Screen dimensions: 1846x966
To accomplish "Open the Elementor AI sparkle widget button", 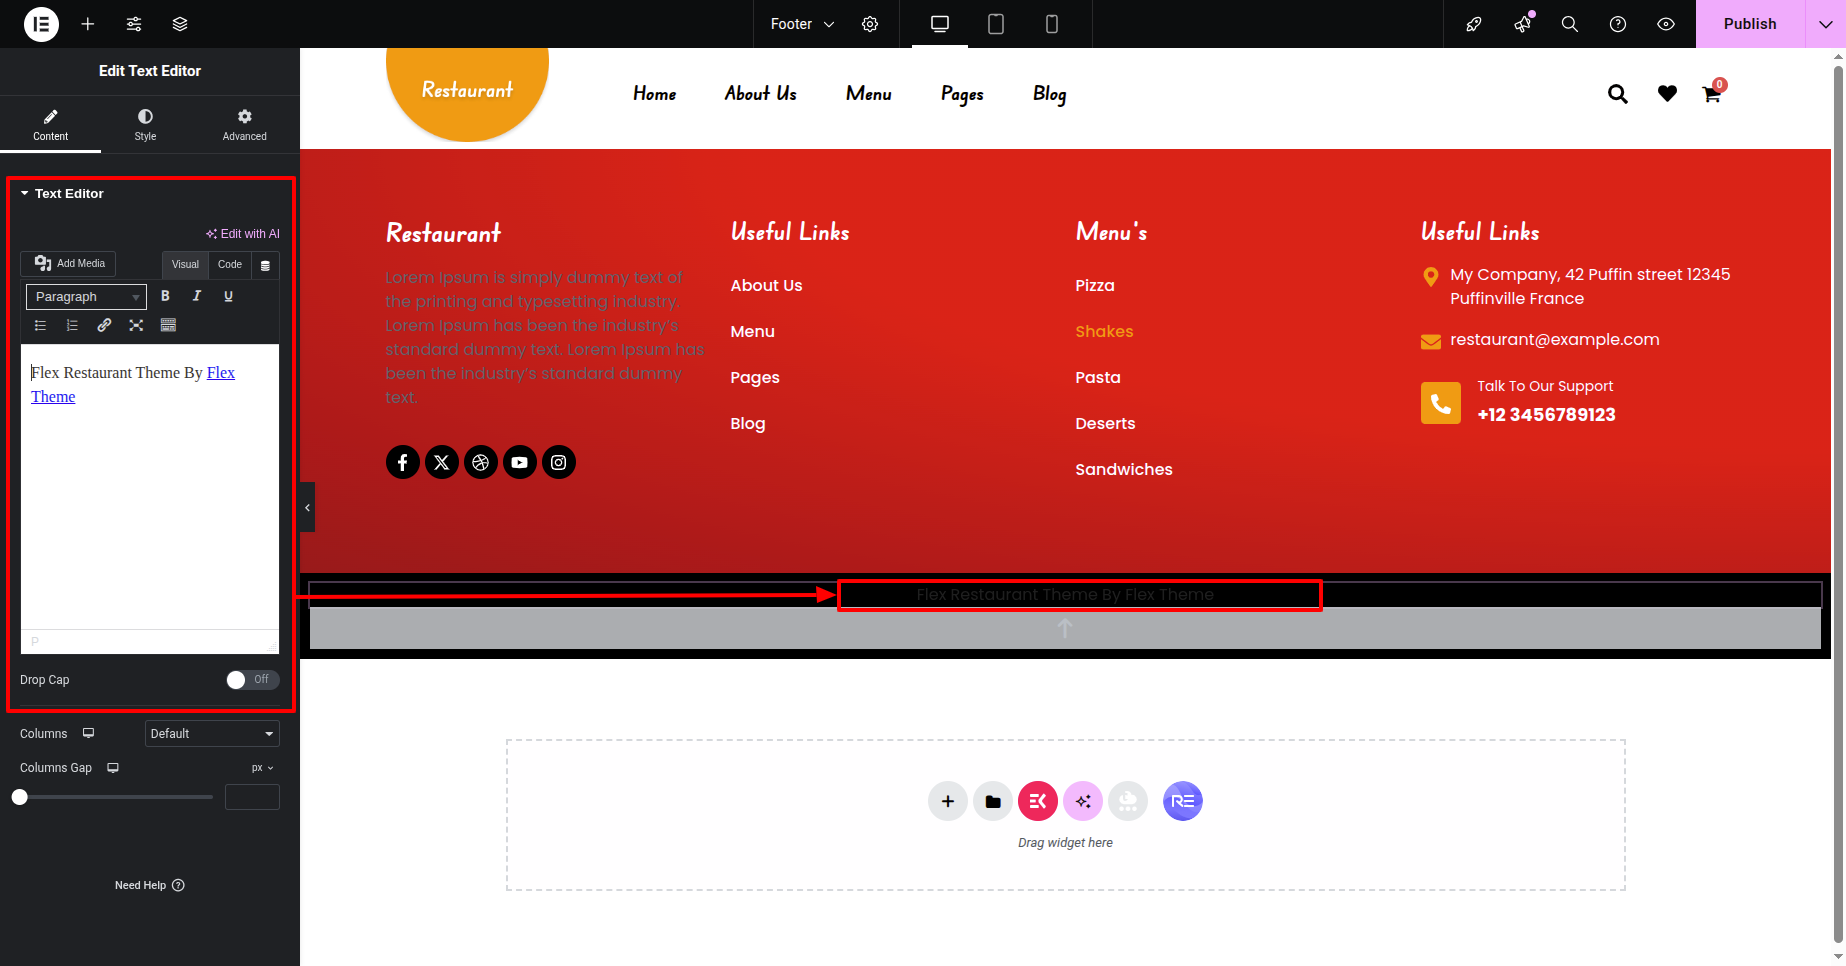I will (1083, 801).
